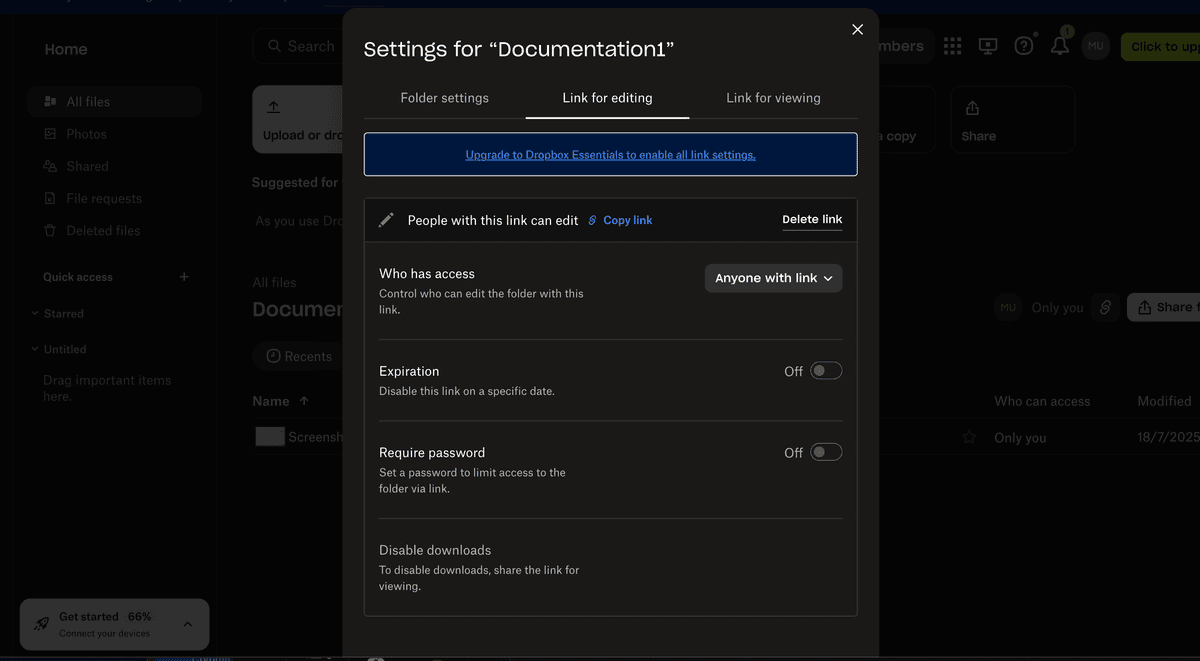The image size is (1200, 661).
Task: Enable the Expiration toggle
Action: [x=826, y=370]
